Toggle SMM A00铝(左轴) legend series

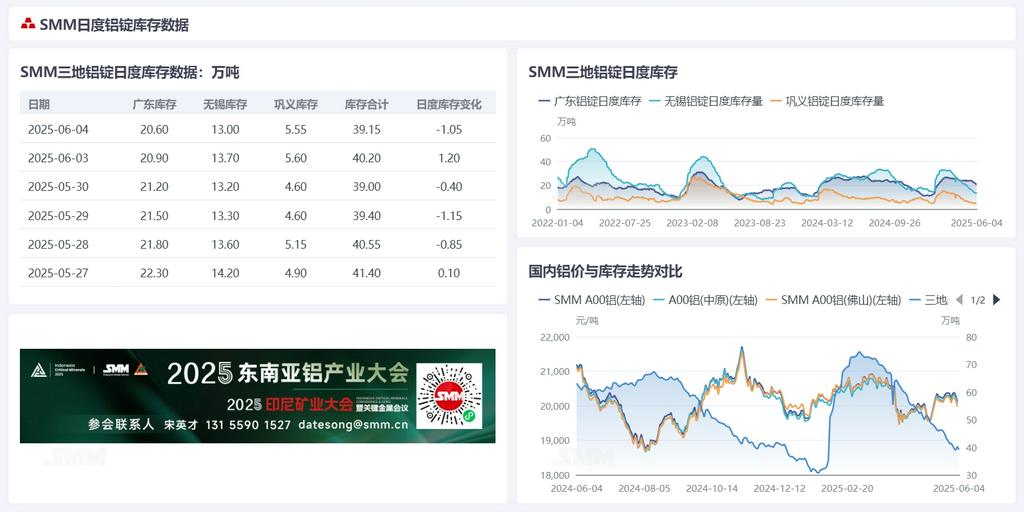click(591, 300)
